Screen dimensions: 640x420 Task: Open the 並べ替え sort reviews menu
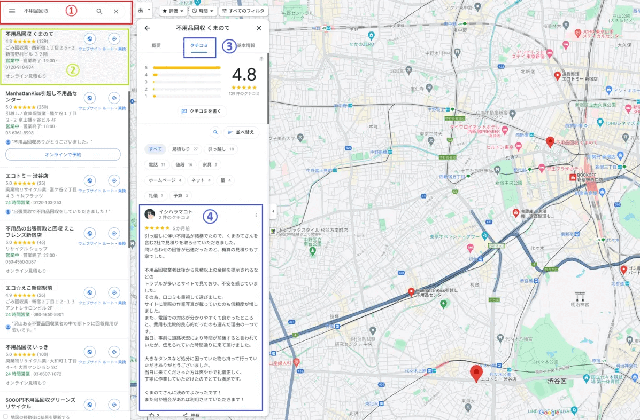(x=241, y=132)
